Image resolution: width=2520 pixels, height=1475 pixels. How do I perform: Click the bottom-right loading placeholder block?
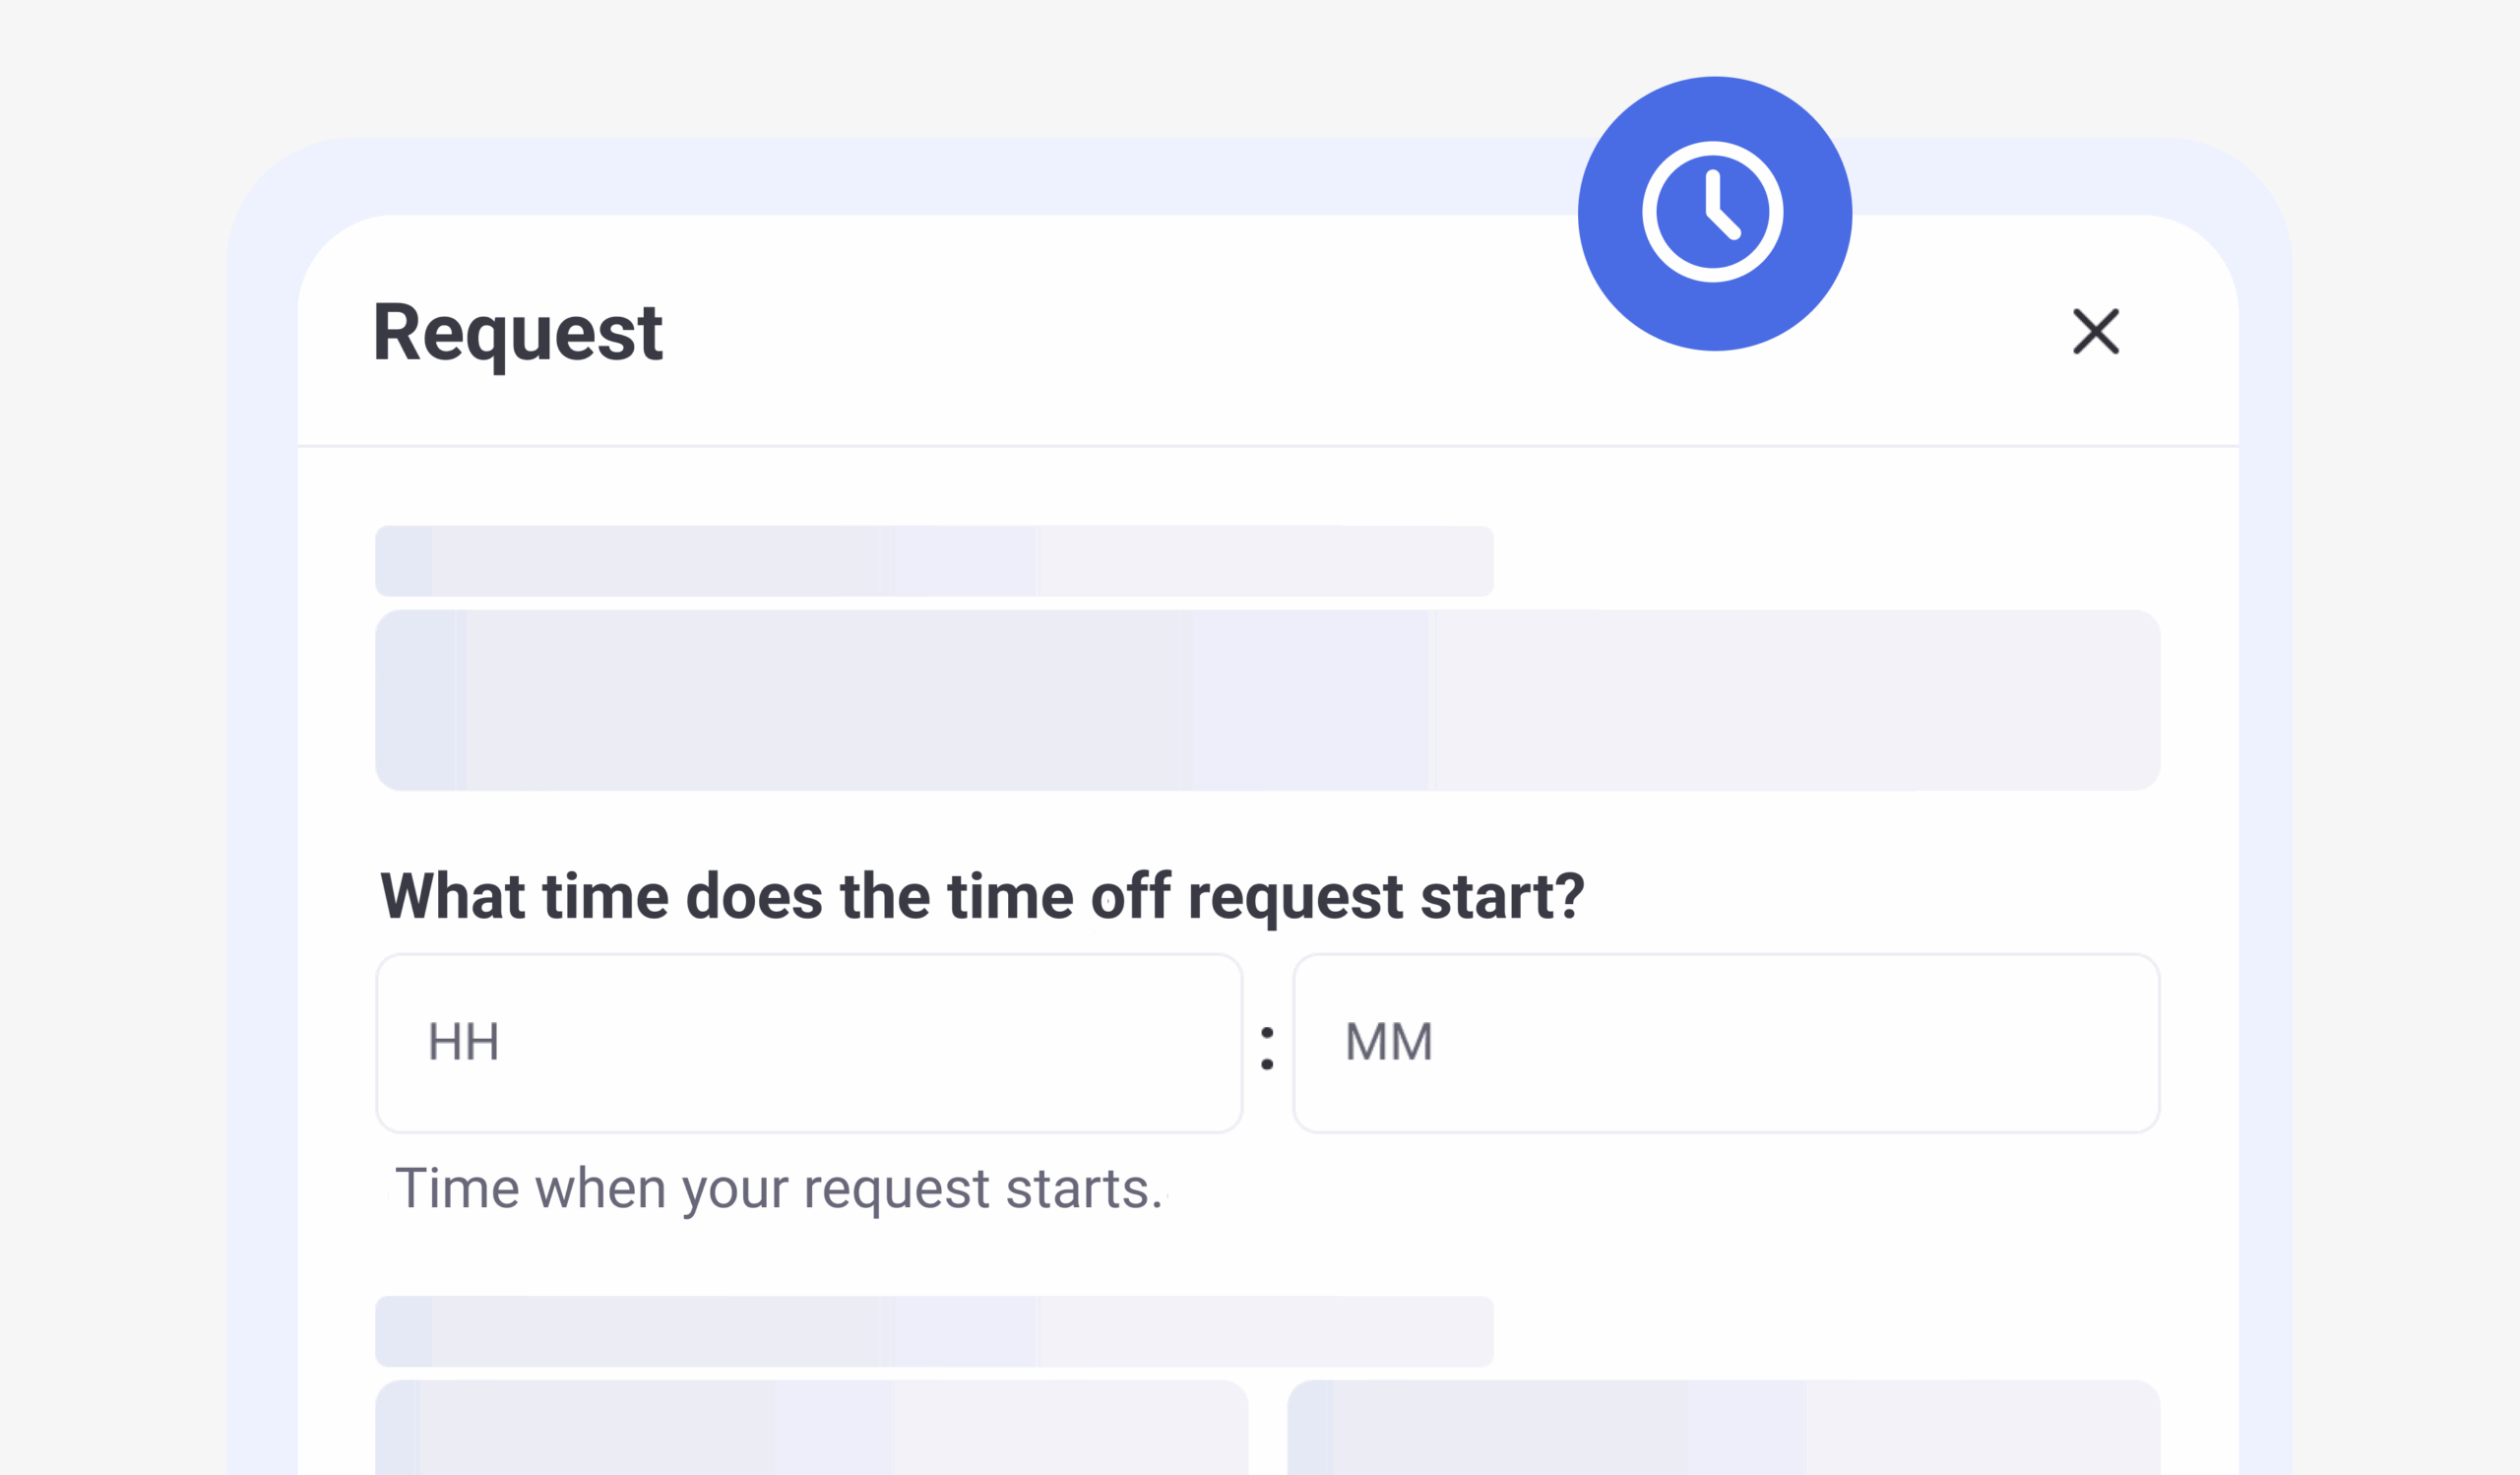(x=1723, y=1427)
